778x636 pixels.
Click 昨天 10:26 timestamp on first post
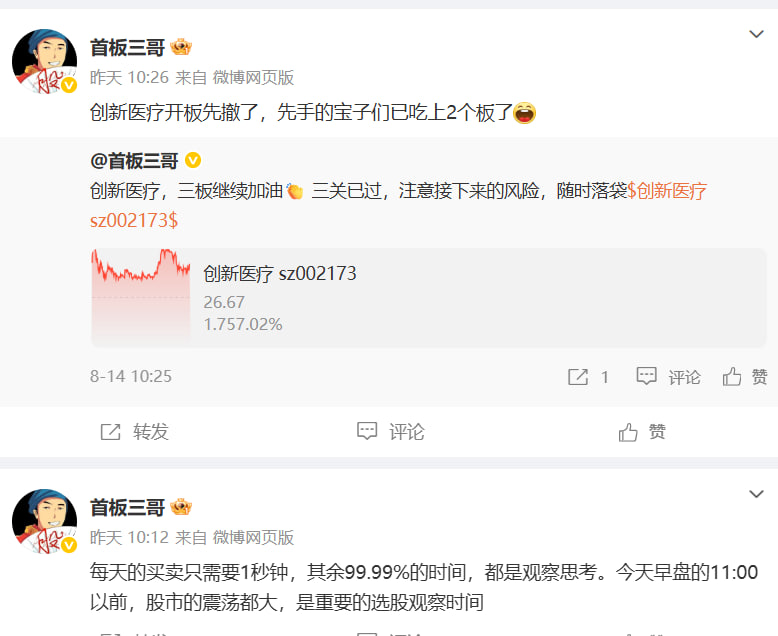click(130, 77)
